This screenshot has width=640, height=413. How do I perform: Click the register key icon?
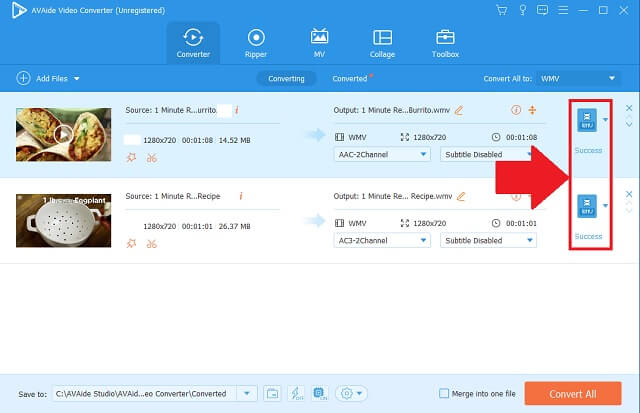(x=522, y=10)
